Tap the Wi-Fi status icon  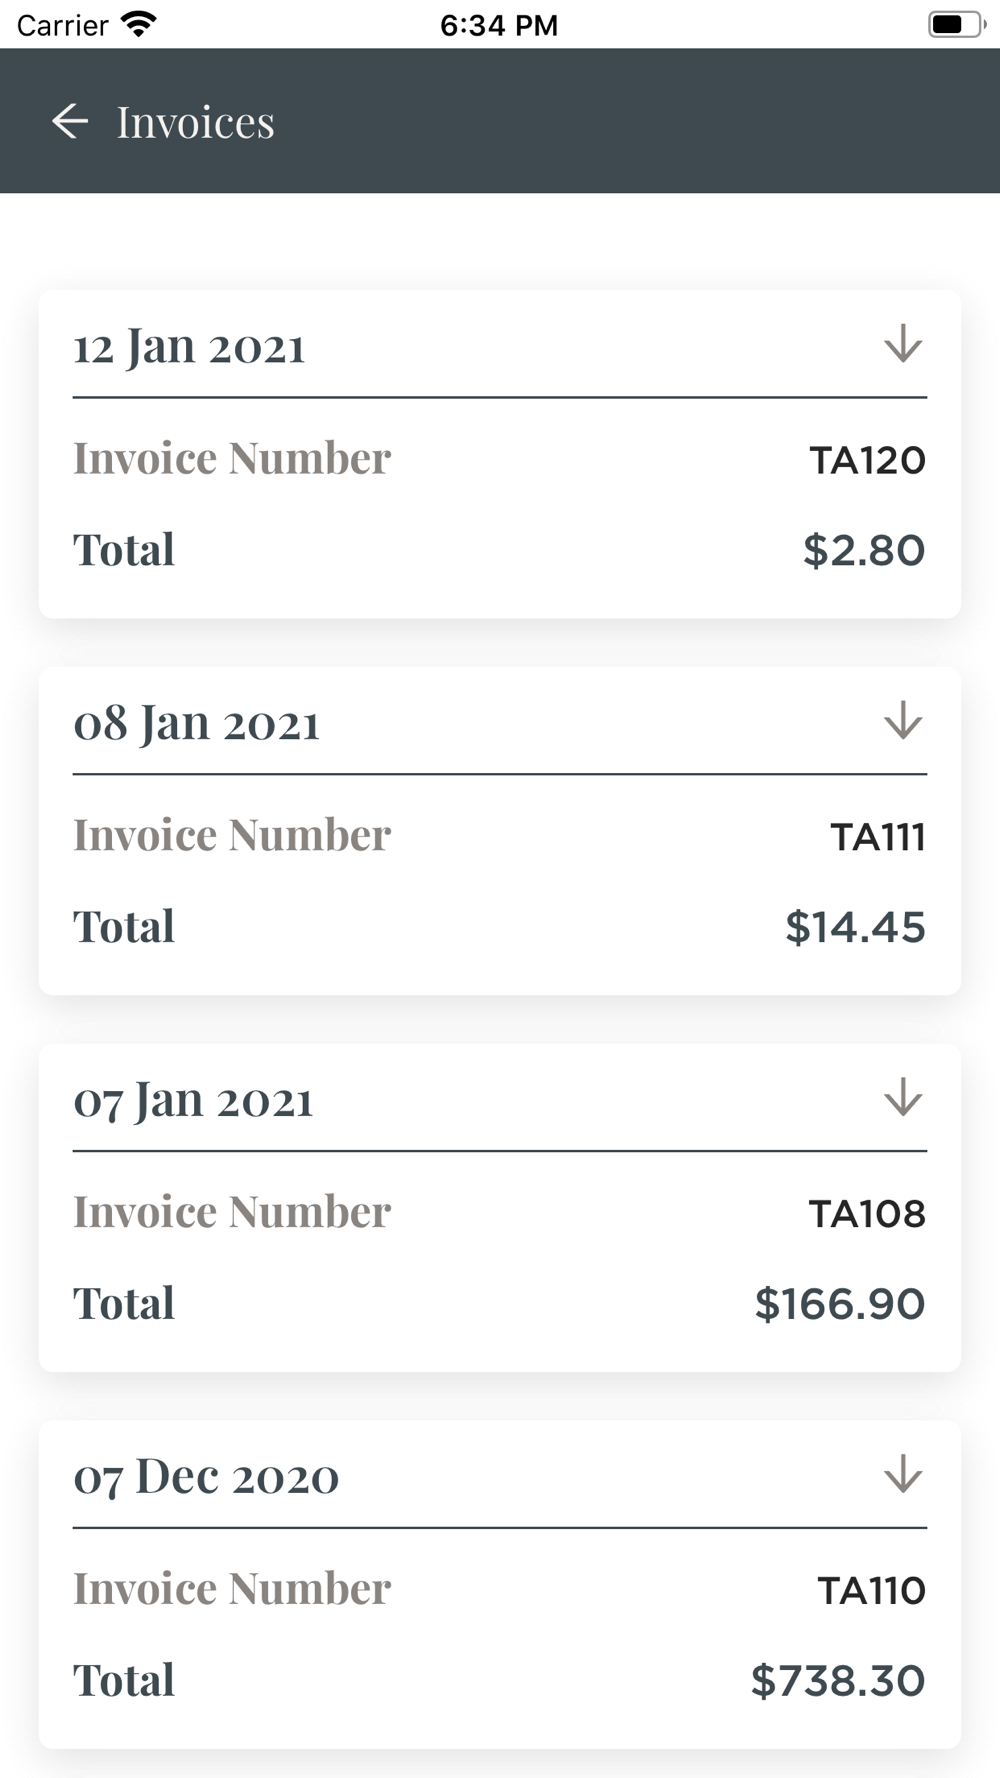[138, 24]
